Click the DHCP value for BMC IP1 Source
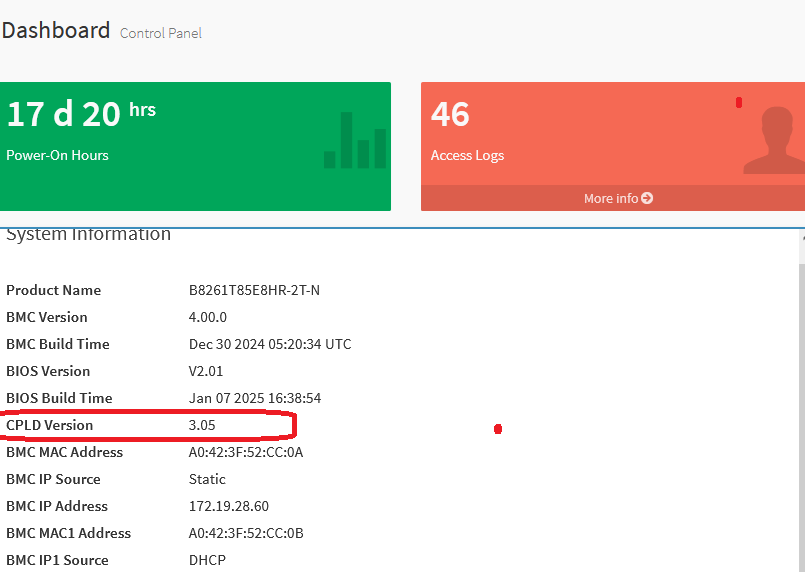The image size is (805, 572). point(207,560)
